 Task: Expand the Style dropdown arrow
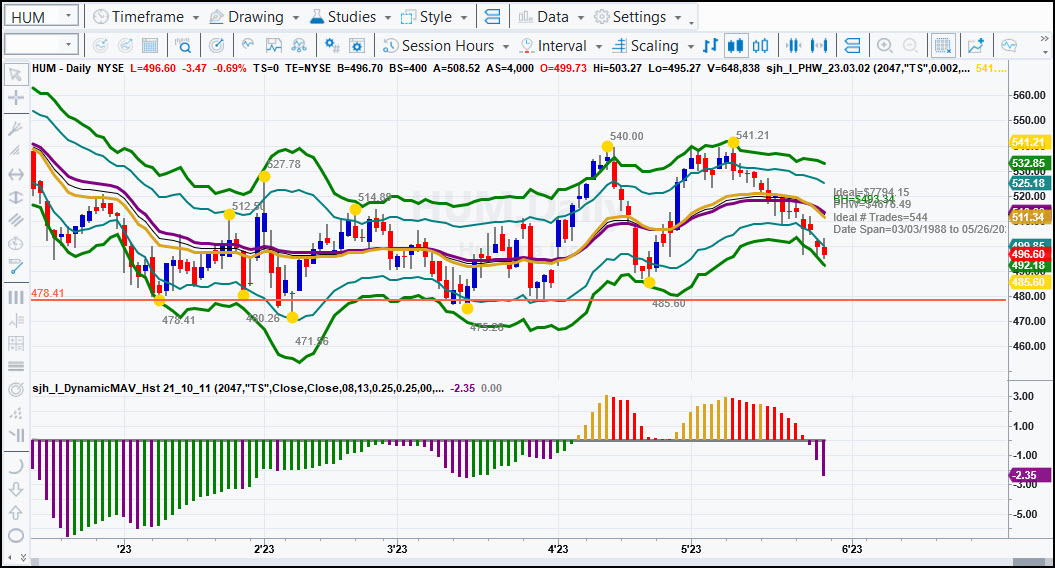coord(464,17)
